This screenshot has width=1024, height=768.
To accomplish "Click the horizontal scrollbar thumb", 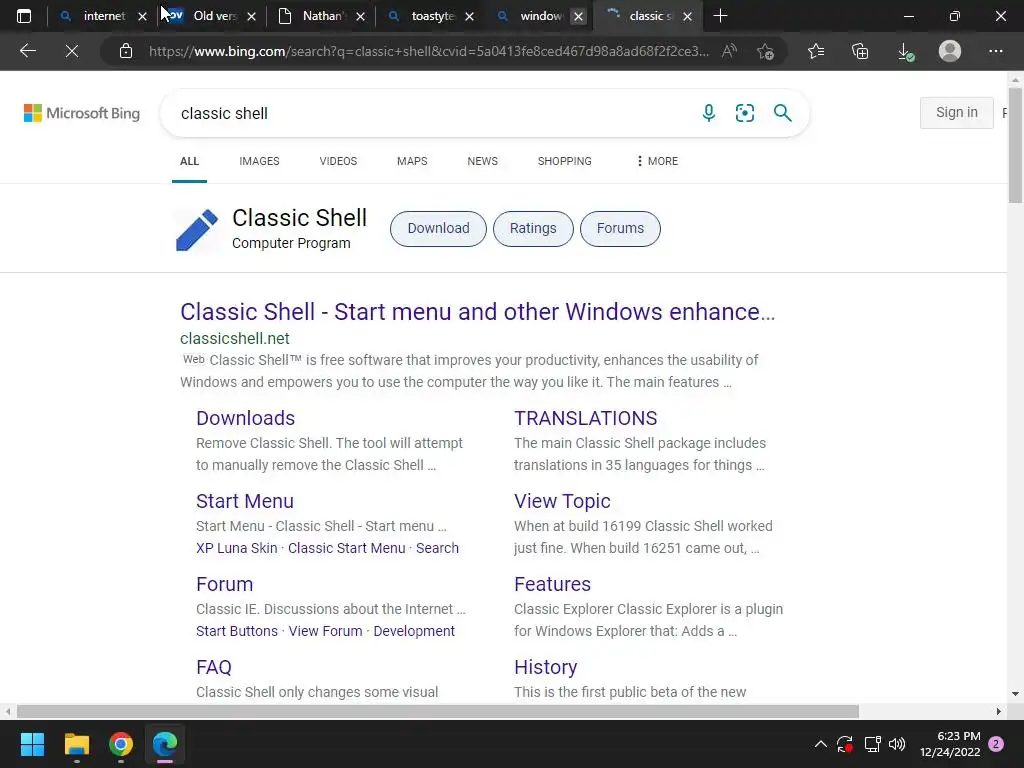I will click(438, 711).
